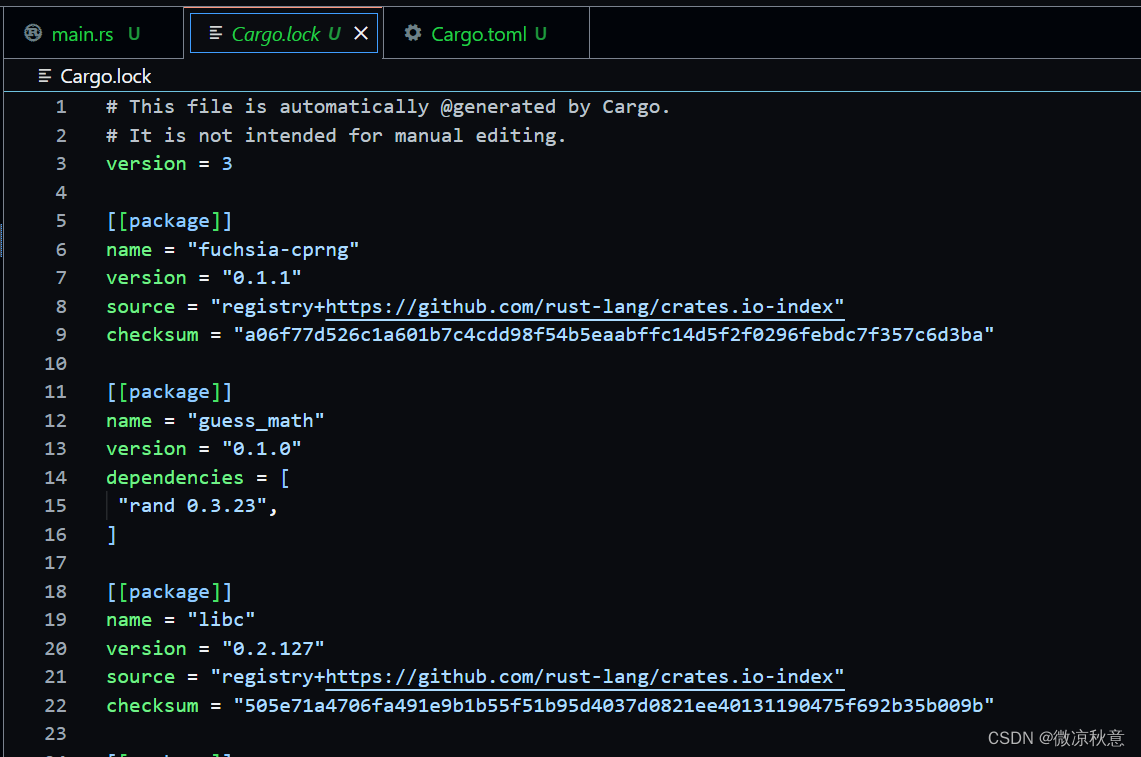Screen dimensions: 1141x757
Task: Close the Cargo.lock tab
Action: click(x=361, y=34)
